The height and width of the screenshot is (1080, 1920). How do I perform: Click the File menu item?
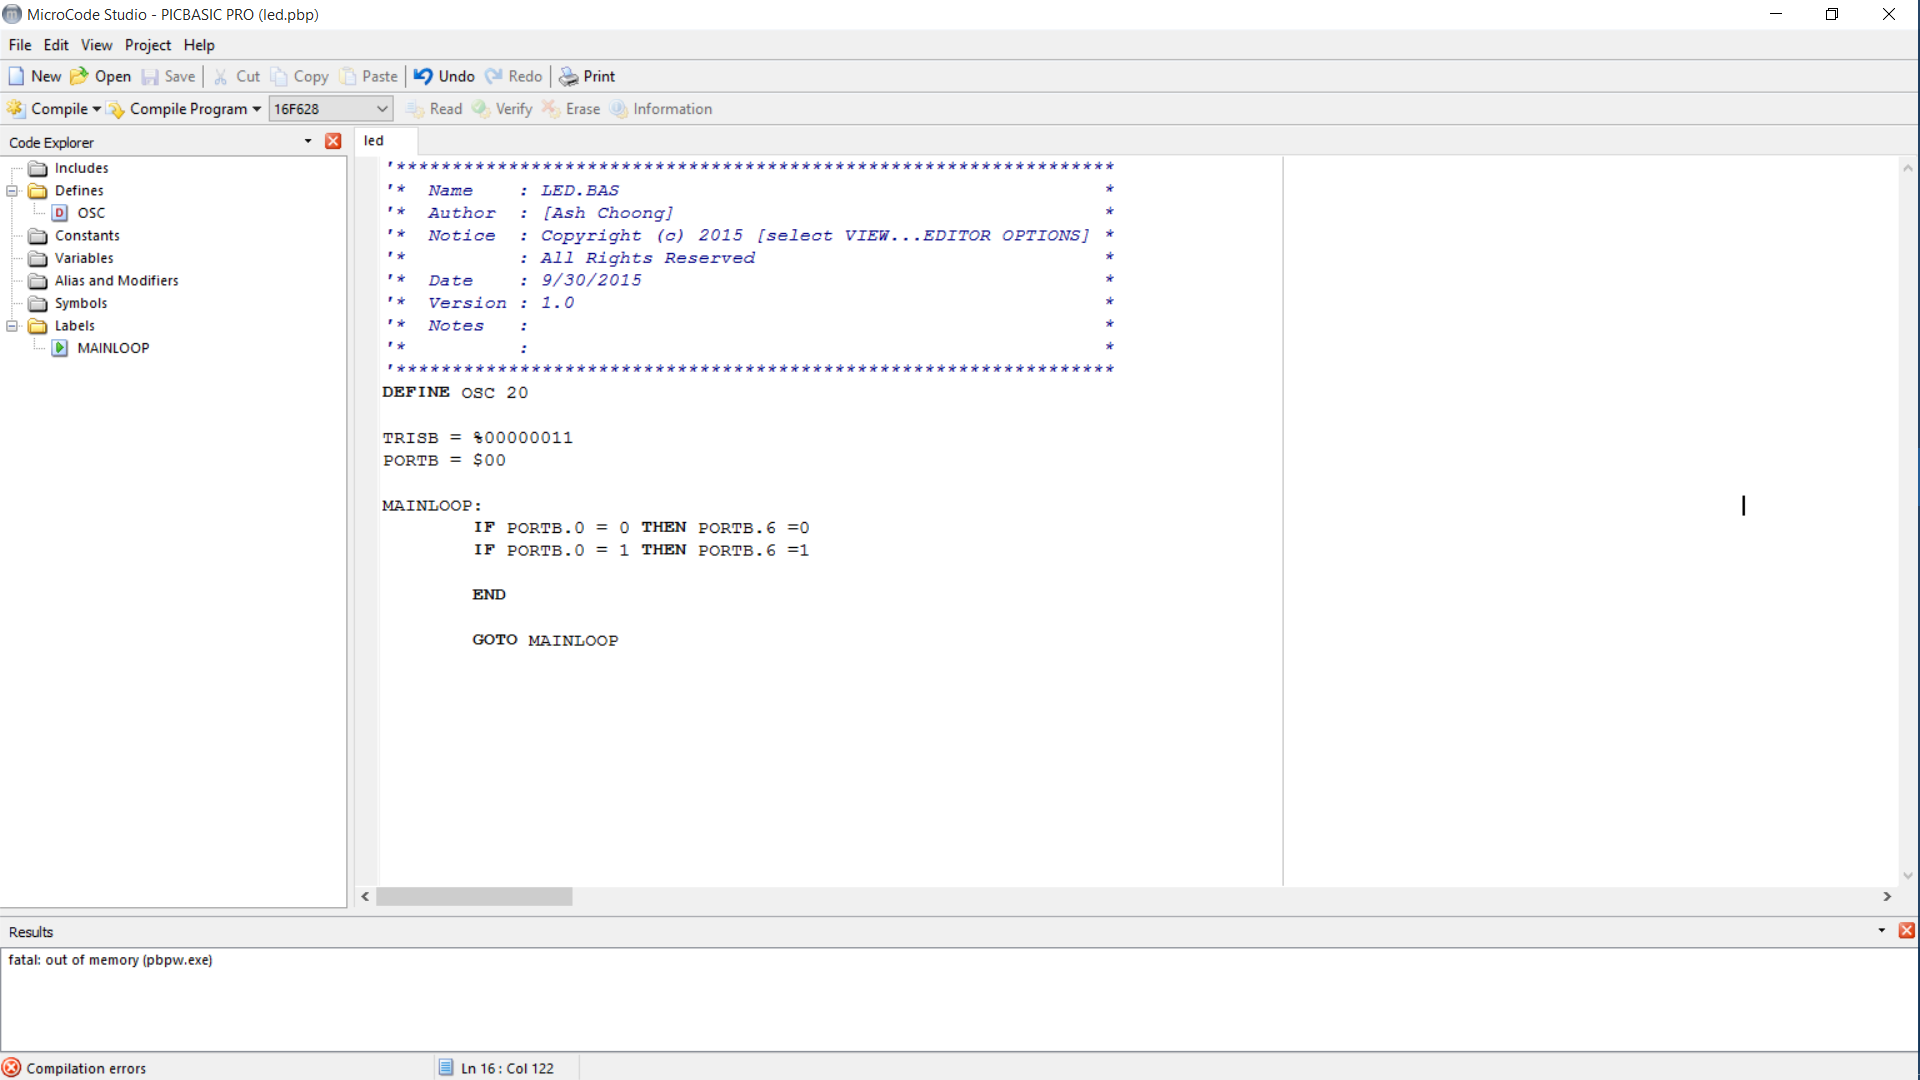click(20, 44)
